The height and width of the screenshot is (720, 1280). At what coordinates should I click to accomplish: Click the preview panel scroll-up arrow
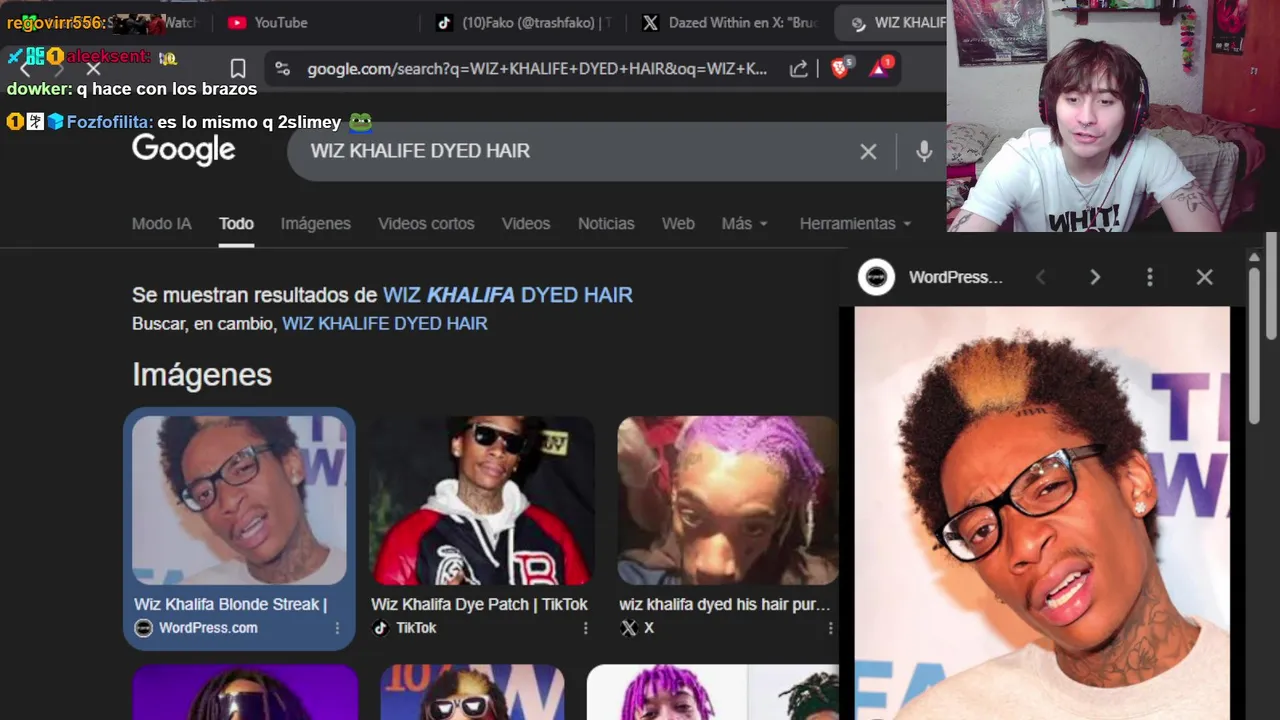click(x=1255, y=257)
